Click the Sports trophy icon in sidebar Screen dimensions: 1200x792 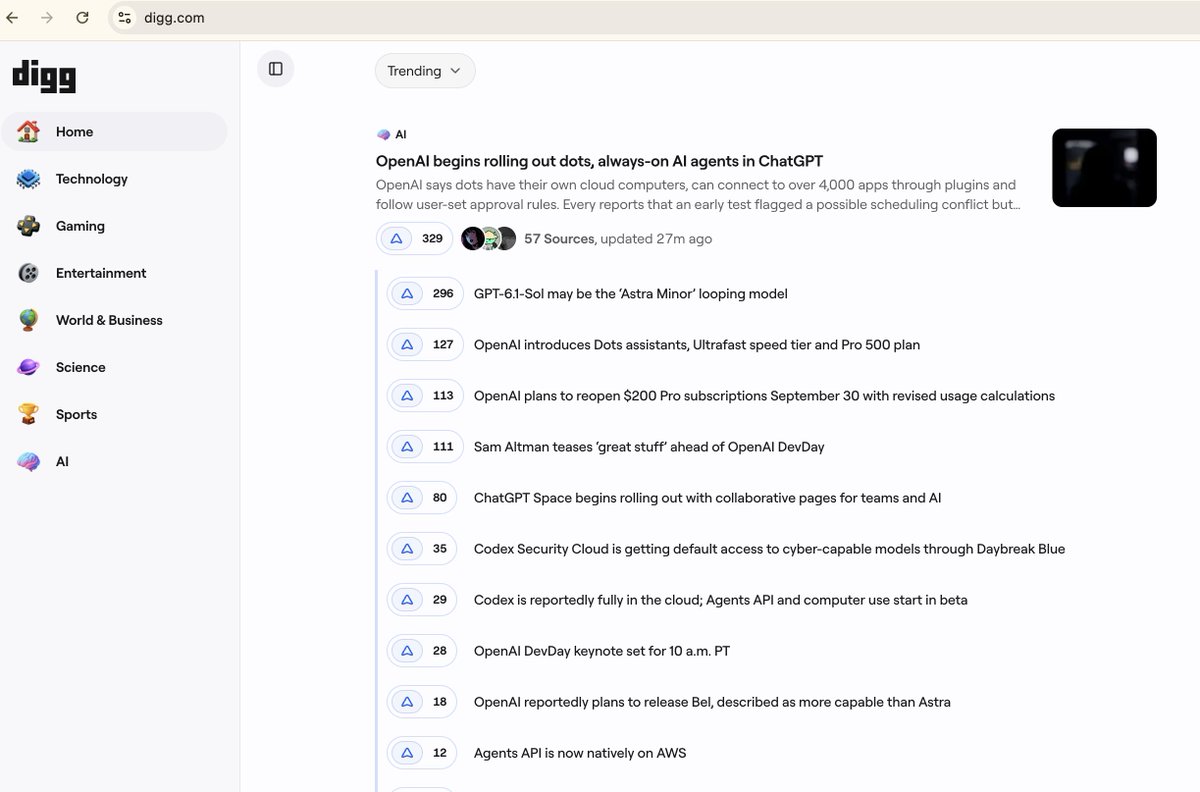coord(28,414)
